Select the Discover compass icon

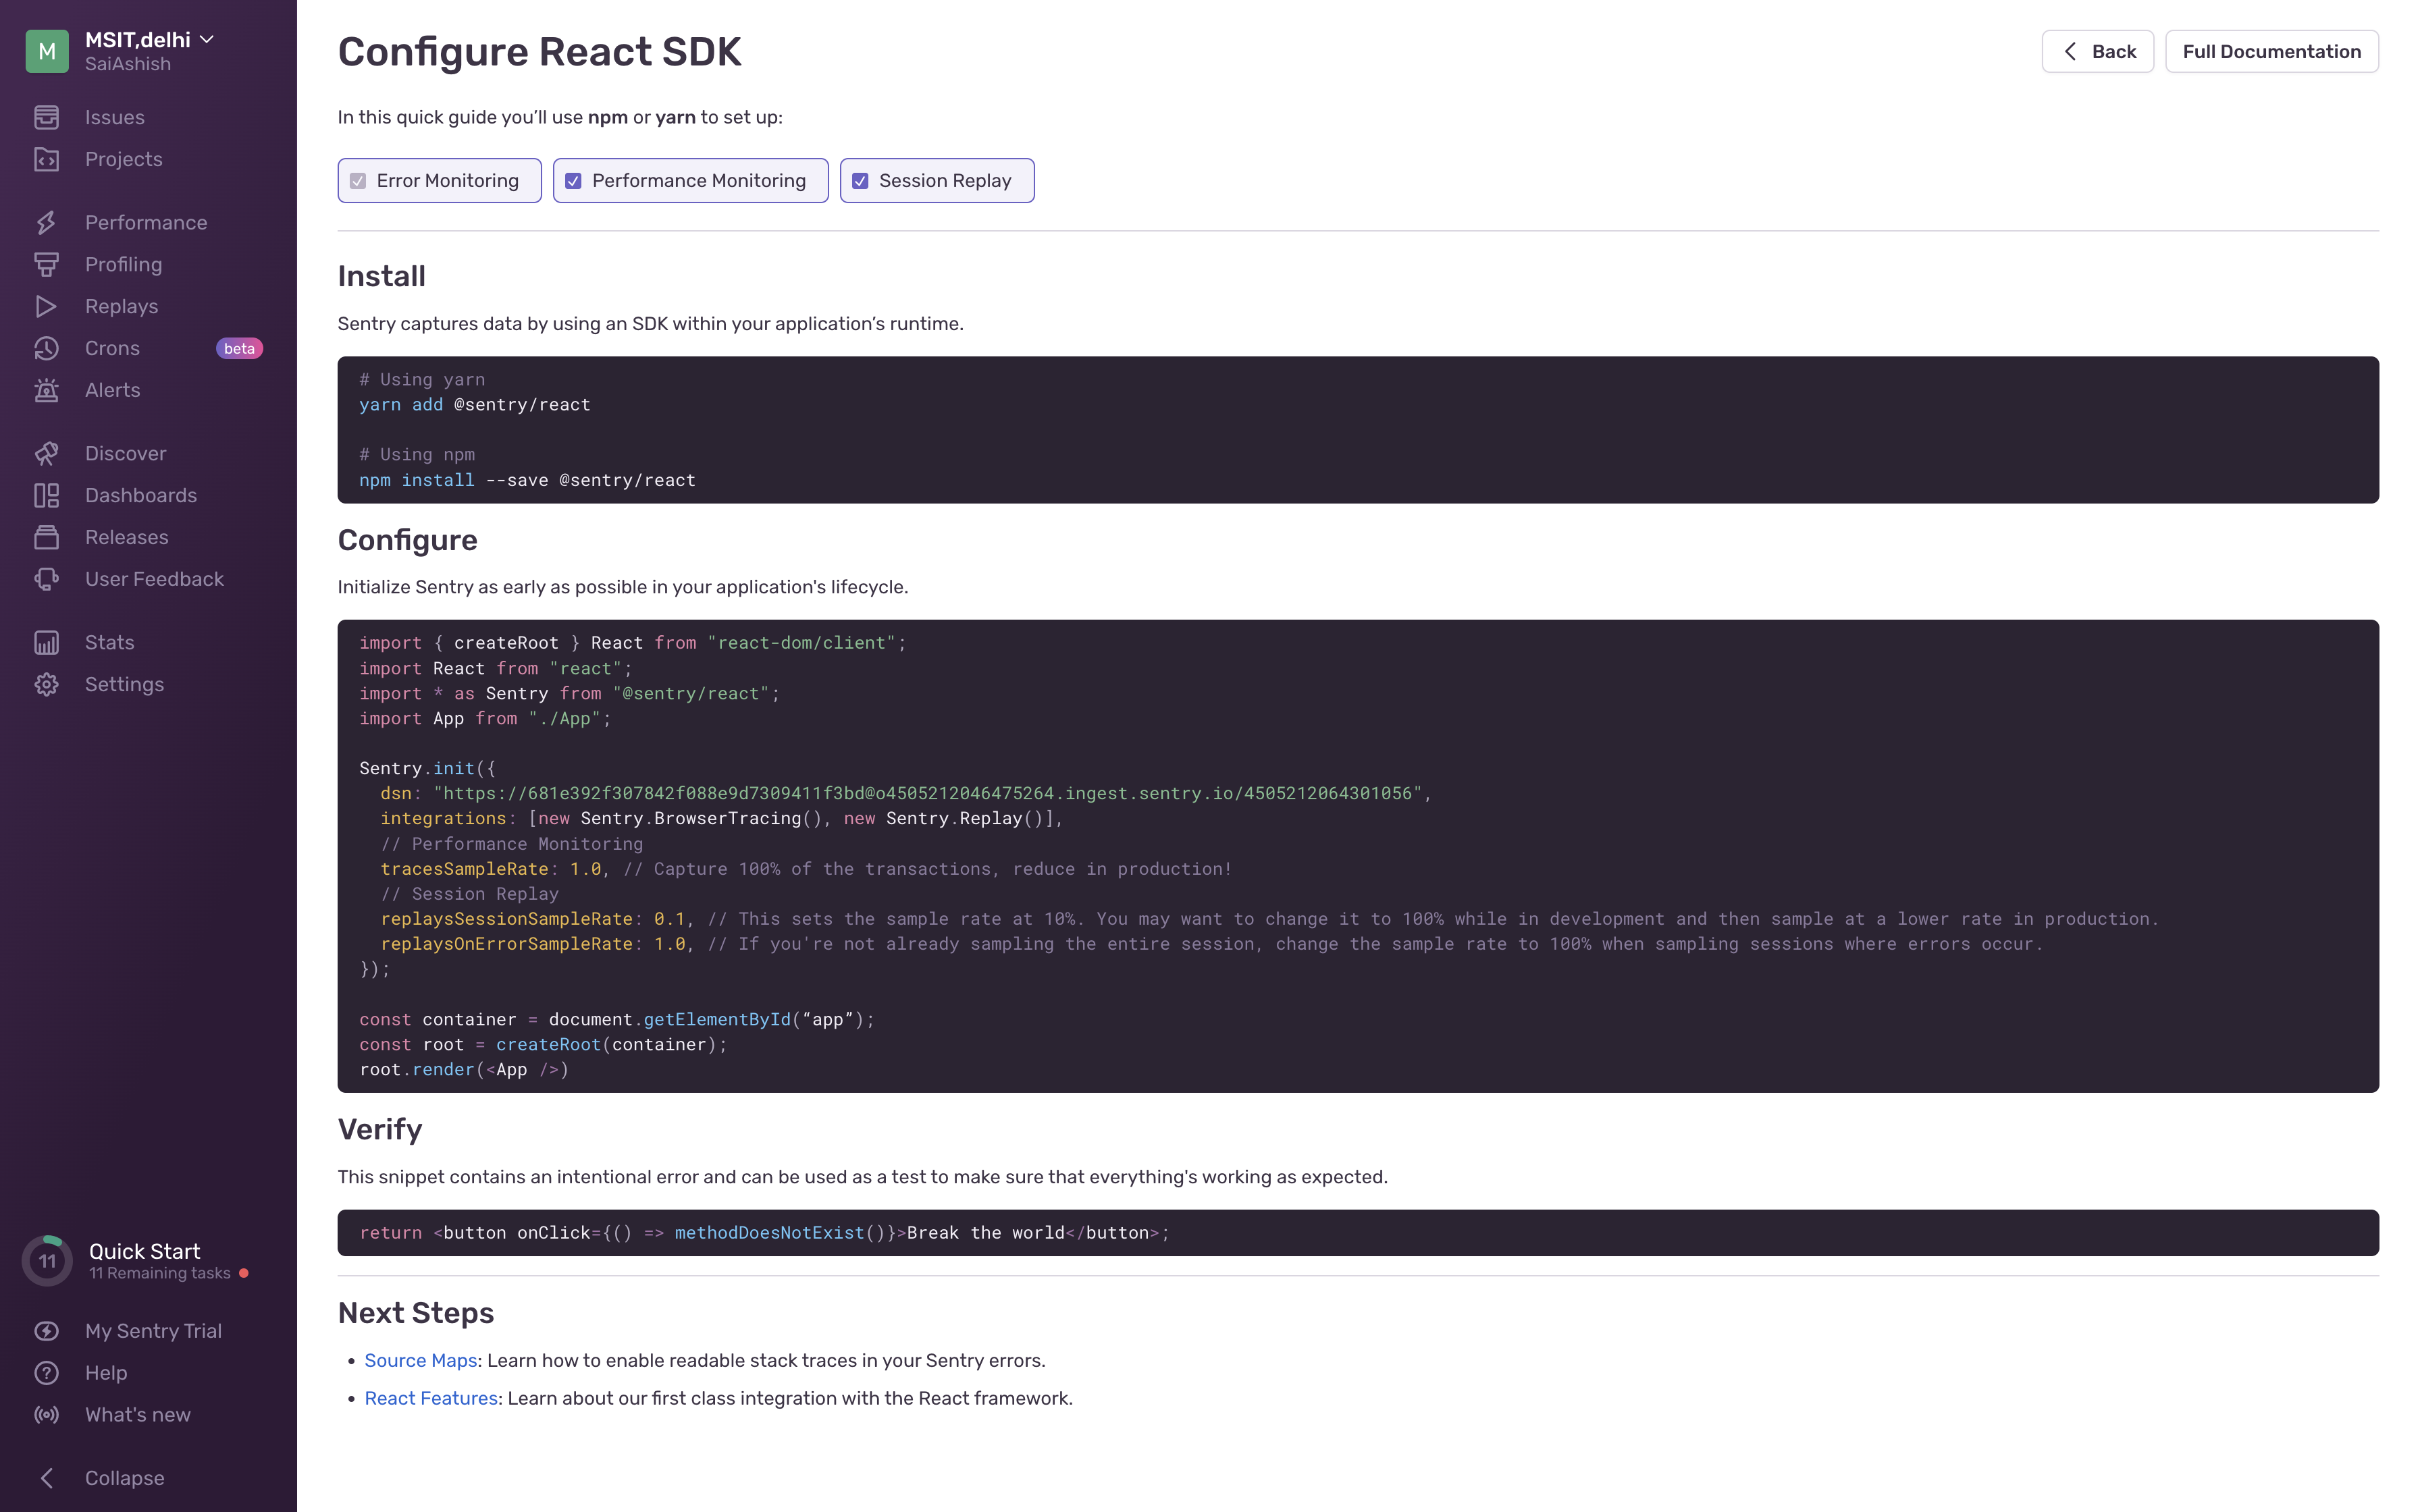coord(47,453)
